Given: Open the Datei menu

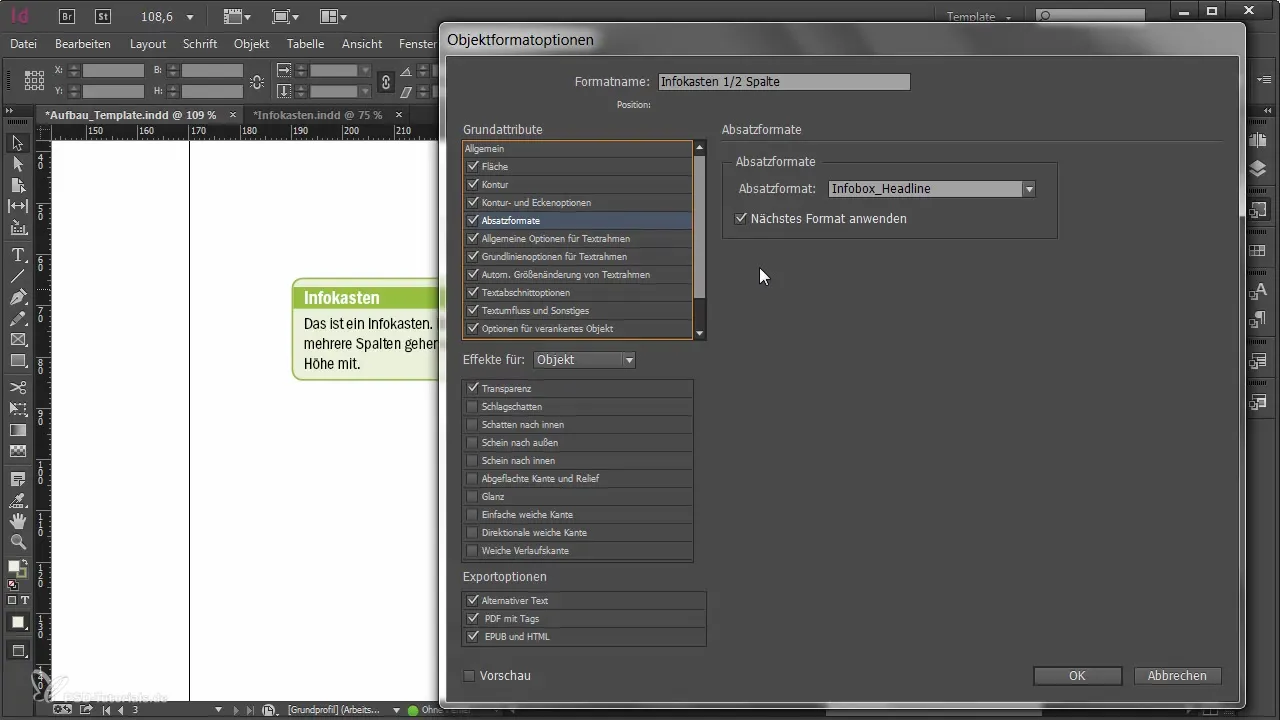Looking at the screenshot, I should 23,44.
